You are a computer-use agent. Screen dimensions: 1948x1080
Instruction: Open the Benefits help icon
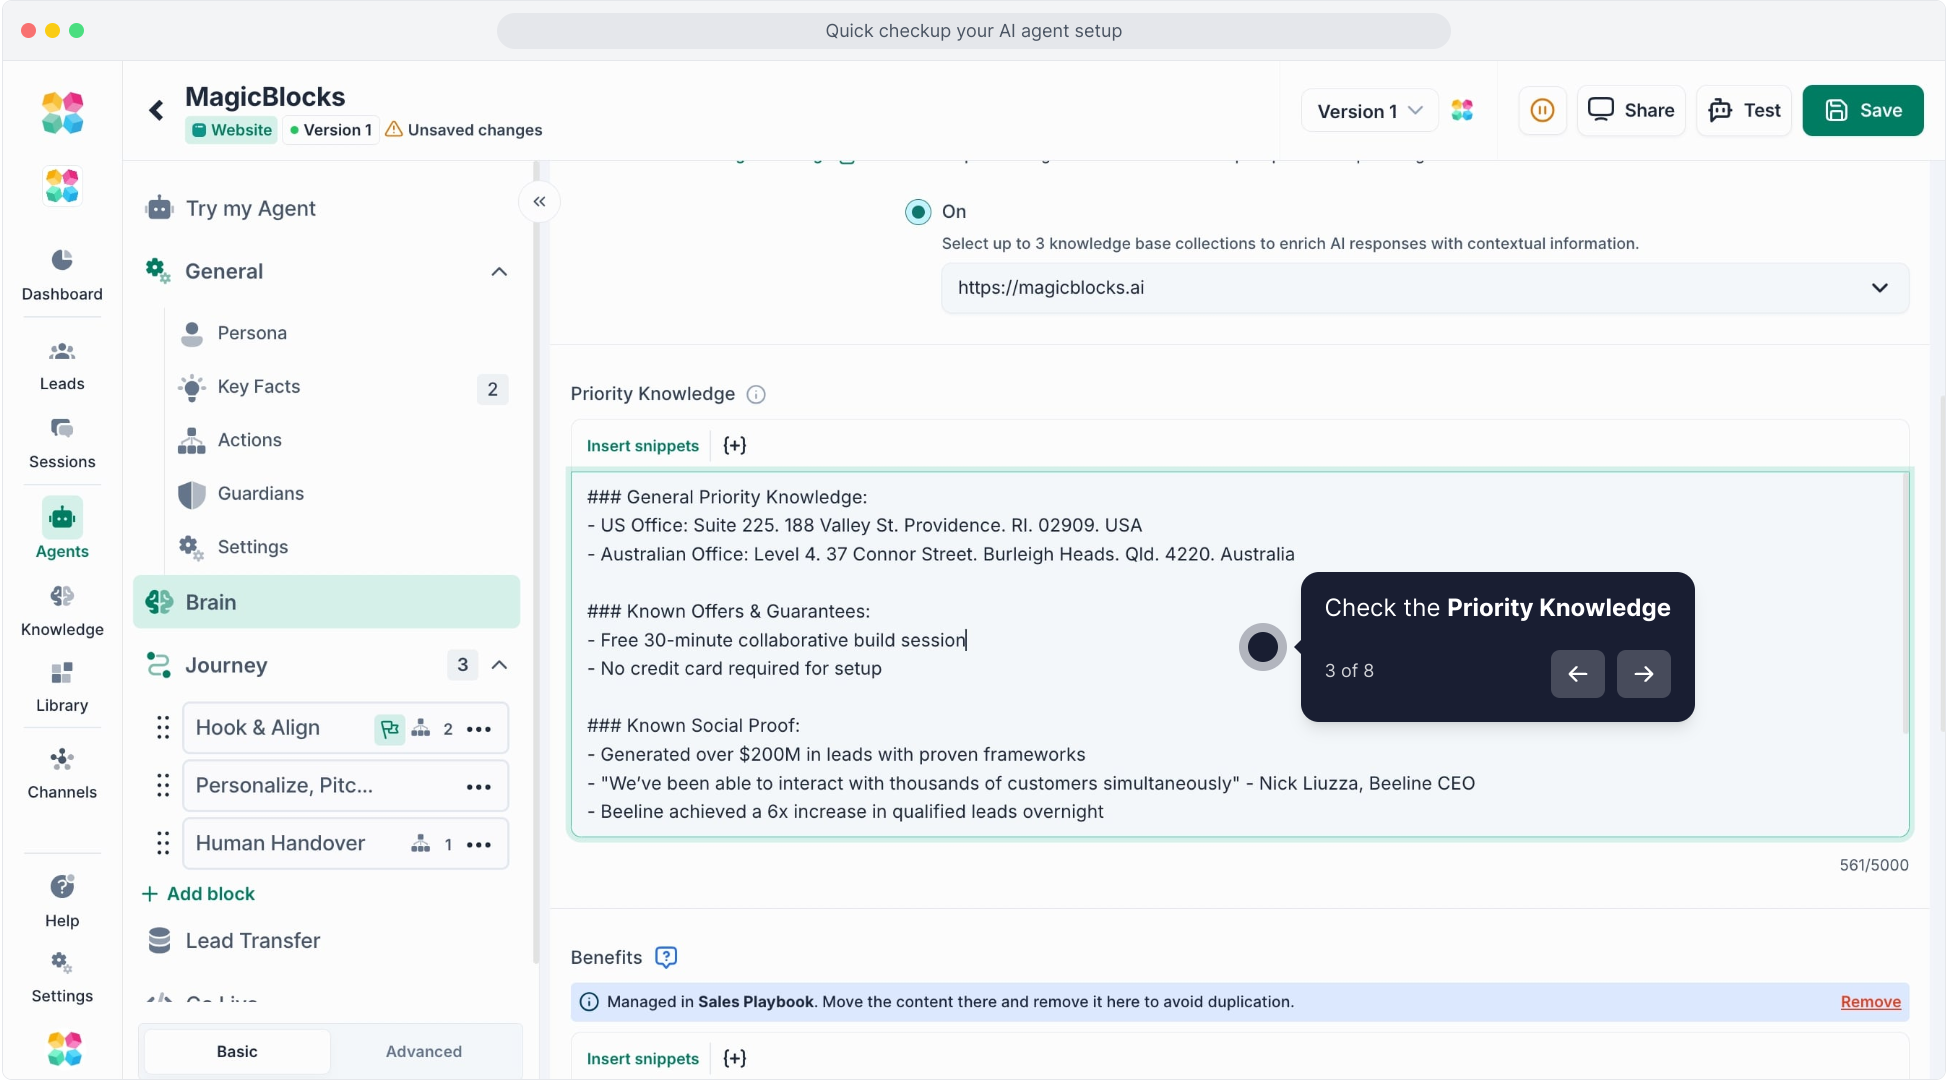point(666,957)
